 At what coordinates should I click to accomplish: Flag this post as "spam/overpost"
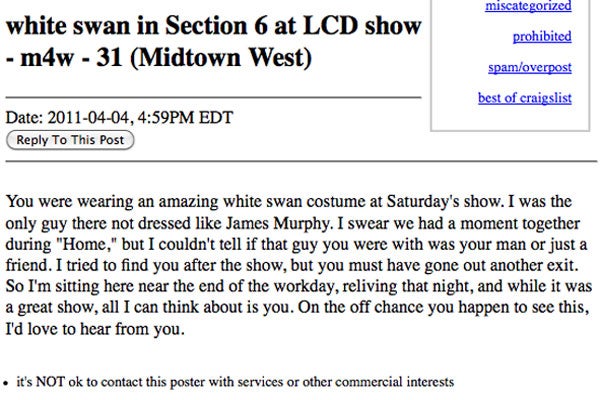[x=530, y=67]
